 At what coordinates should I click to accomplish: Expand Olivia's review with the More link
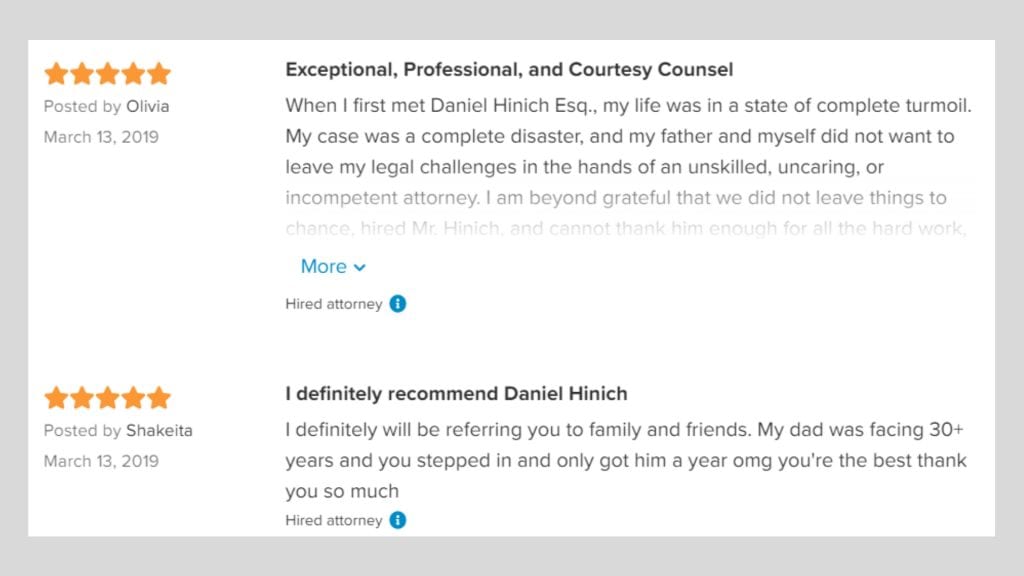[324, 266]
